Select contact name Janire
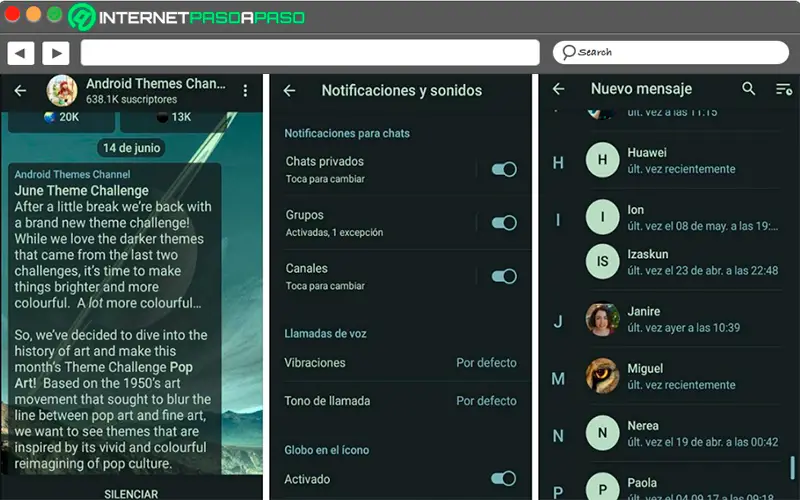800x500 pixels. (644, 311)
